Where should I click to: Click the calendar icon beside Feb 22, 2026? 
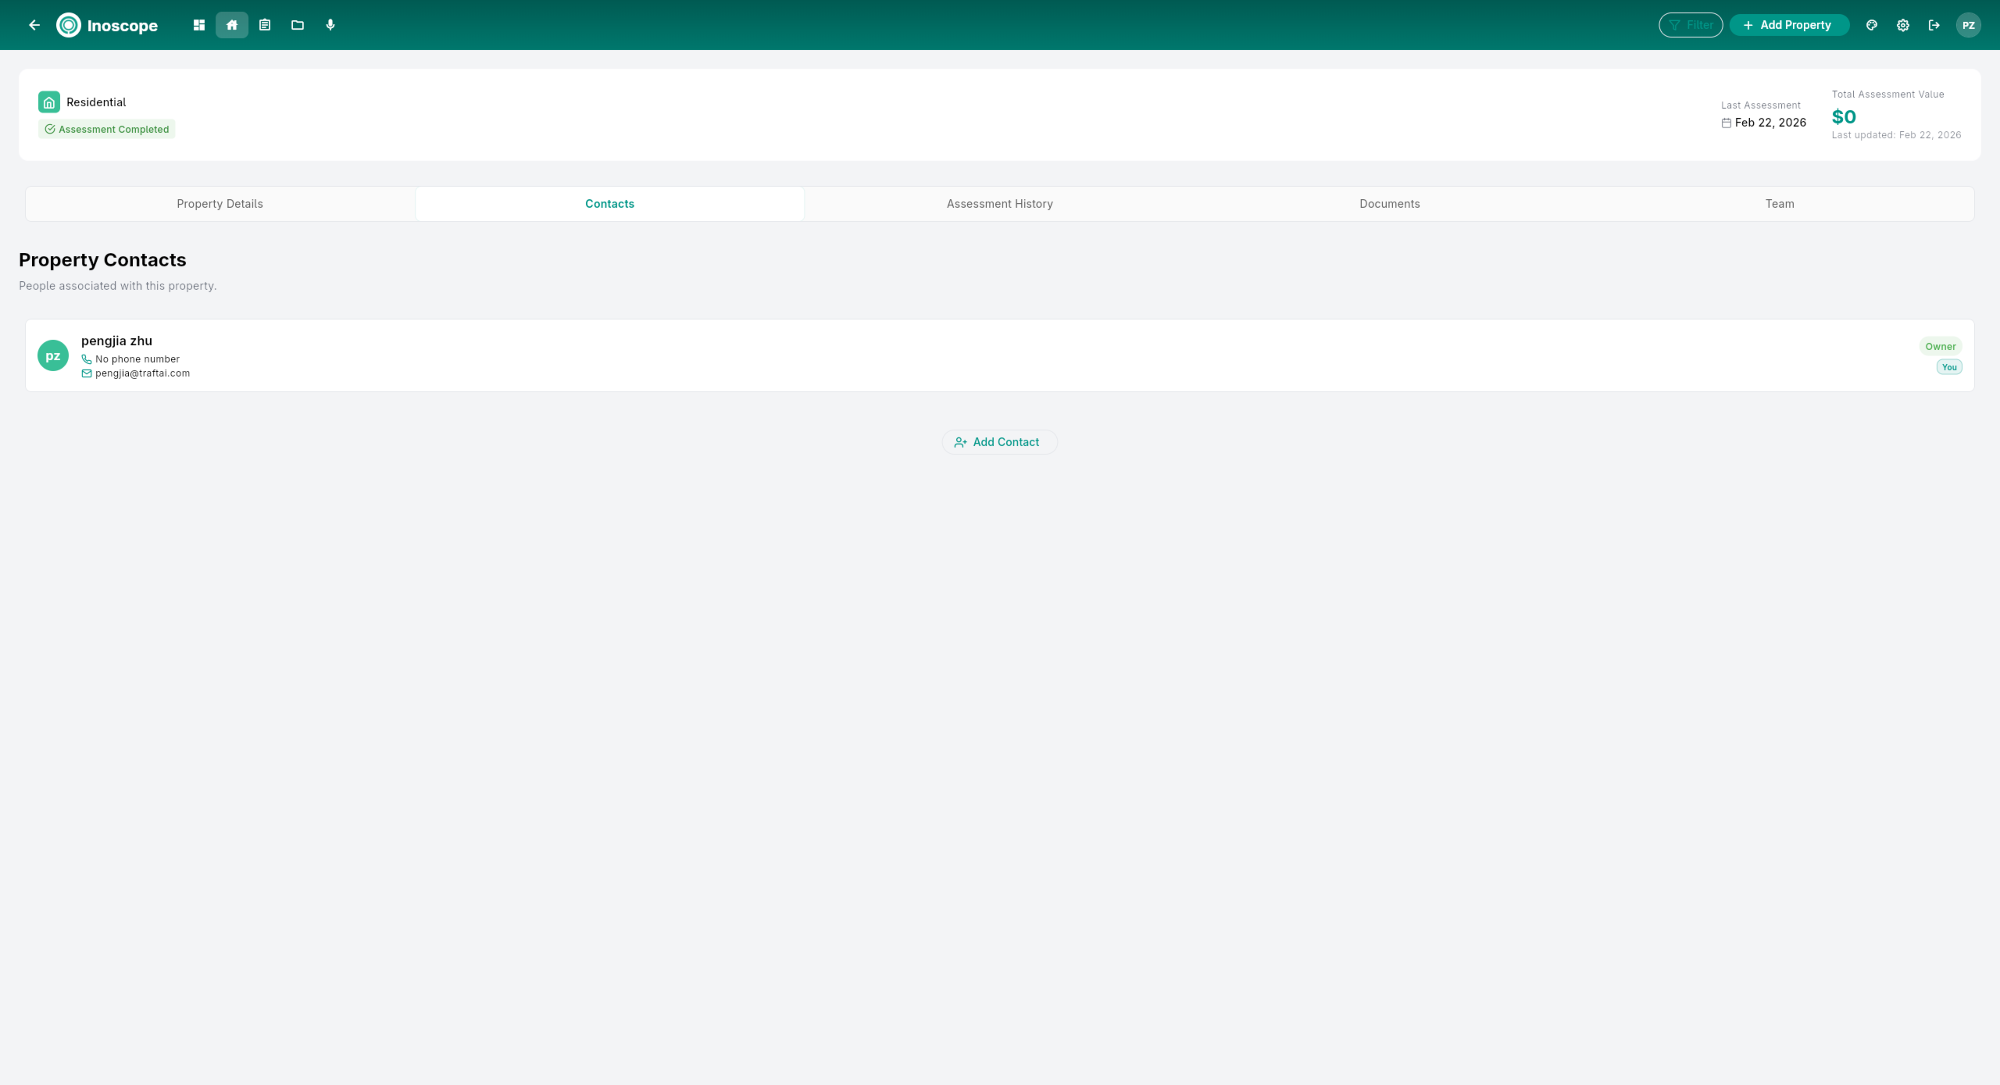(x=1726, y=123)
